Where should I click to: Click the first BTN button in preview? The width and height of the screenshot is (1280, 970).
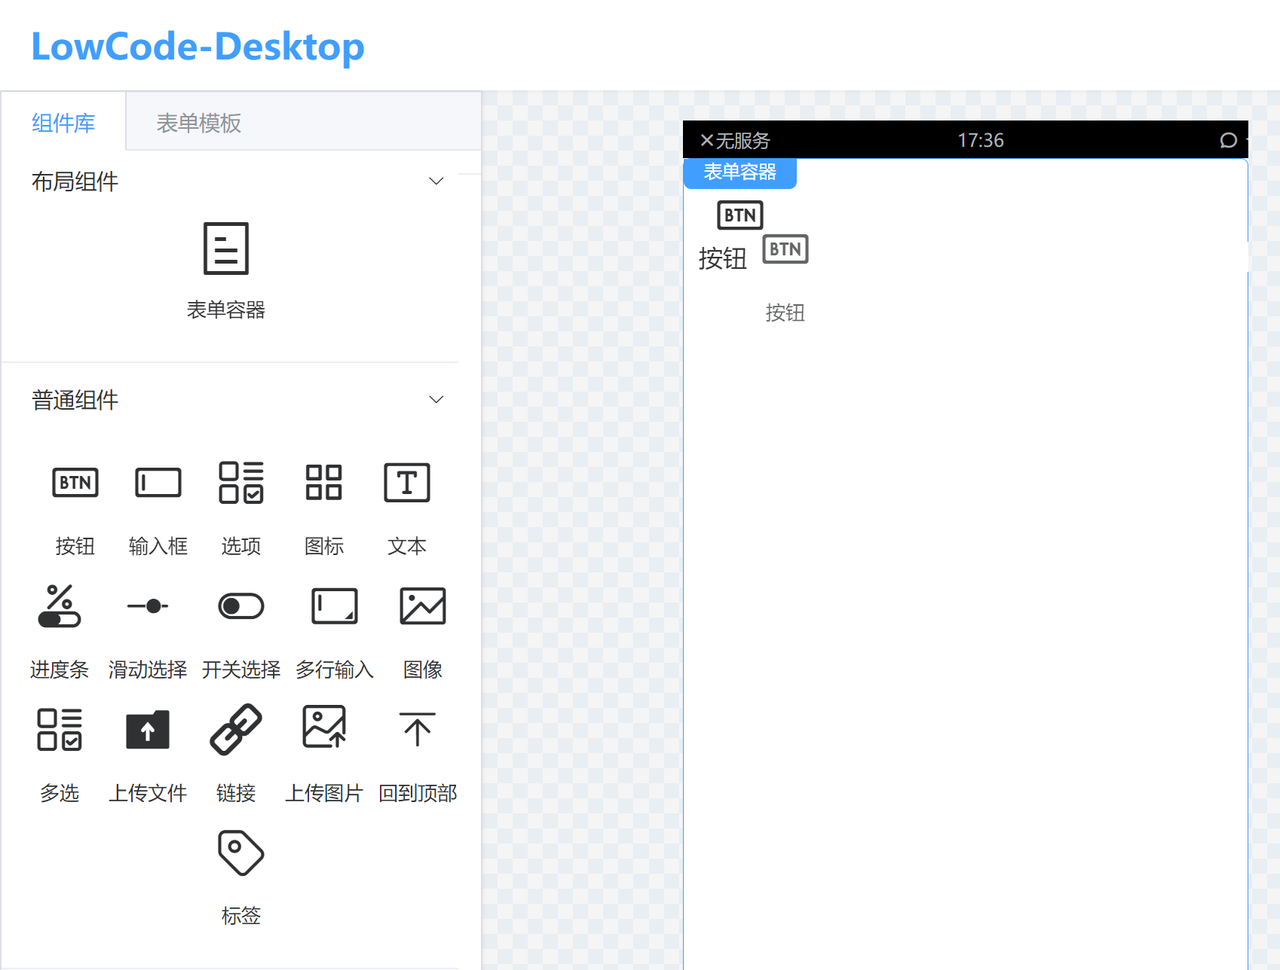(739, 214)
